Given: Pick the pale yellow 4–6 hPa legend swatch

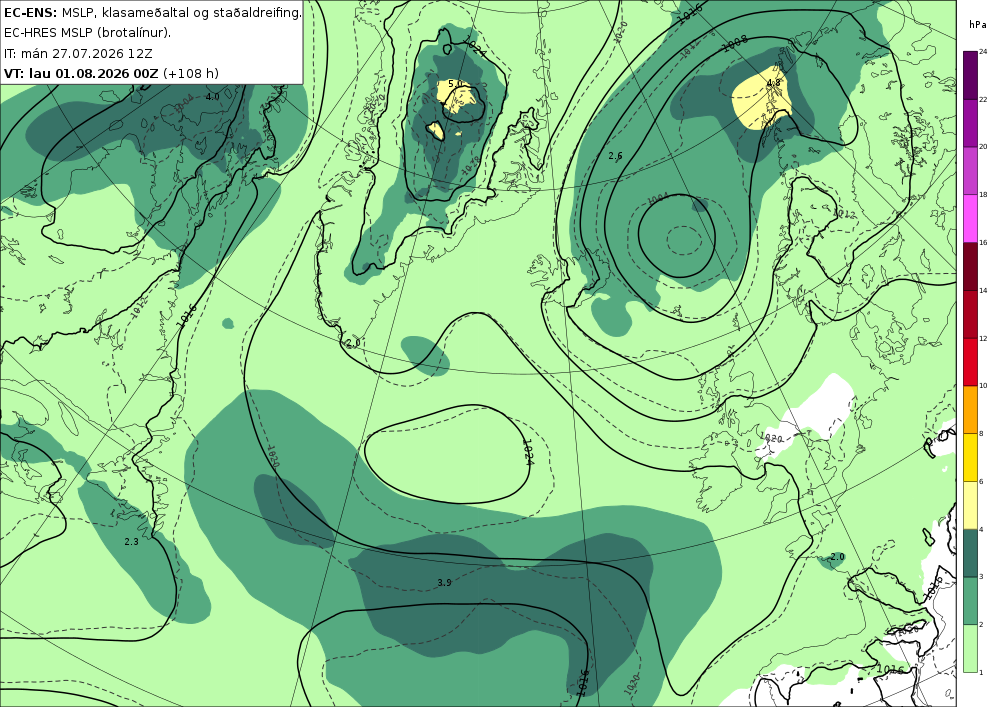Looking at the screenshot, I should 971,505.
